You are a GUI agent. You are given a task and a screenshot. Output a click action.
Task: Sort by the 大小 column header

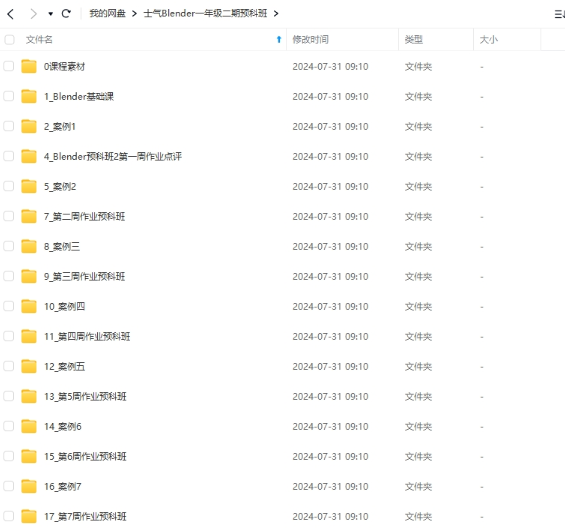488,39
